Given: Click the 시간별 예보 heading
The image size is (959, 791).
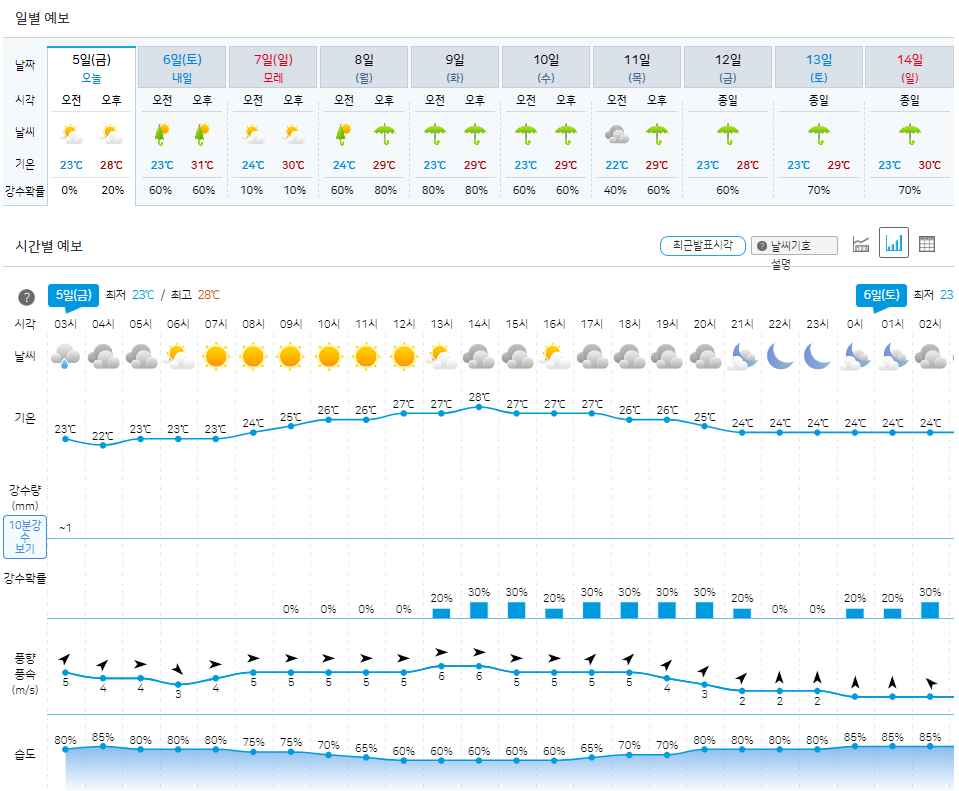Looking at the screenshot, I should [49, 246].
